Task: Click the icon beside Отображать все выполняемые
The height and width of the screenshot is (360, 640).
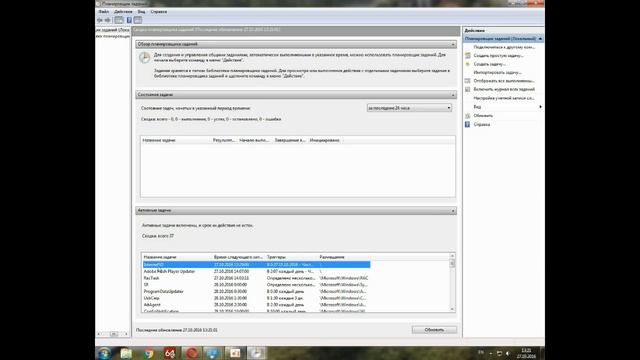Action: (468, 81)
